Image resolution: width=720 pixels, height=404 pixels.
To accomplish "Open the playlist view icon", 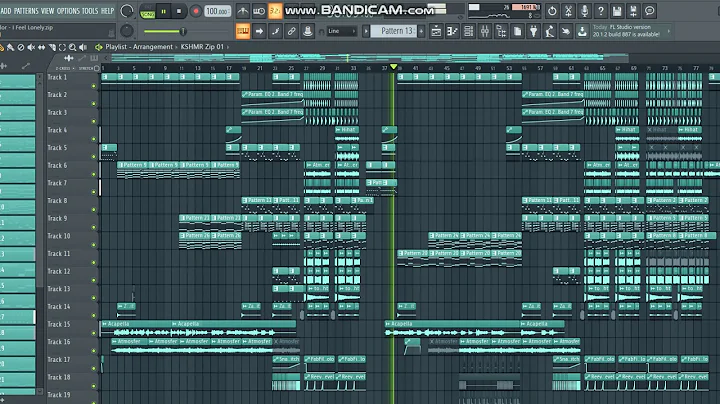I will (436, 31).
